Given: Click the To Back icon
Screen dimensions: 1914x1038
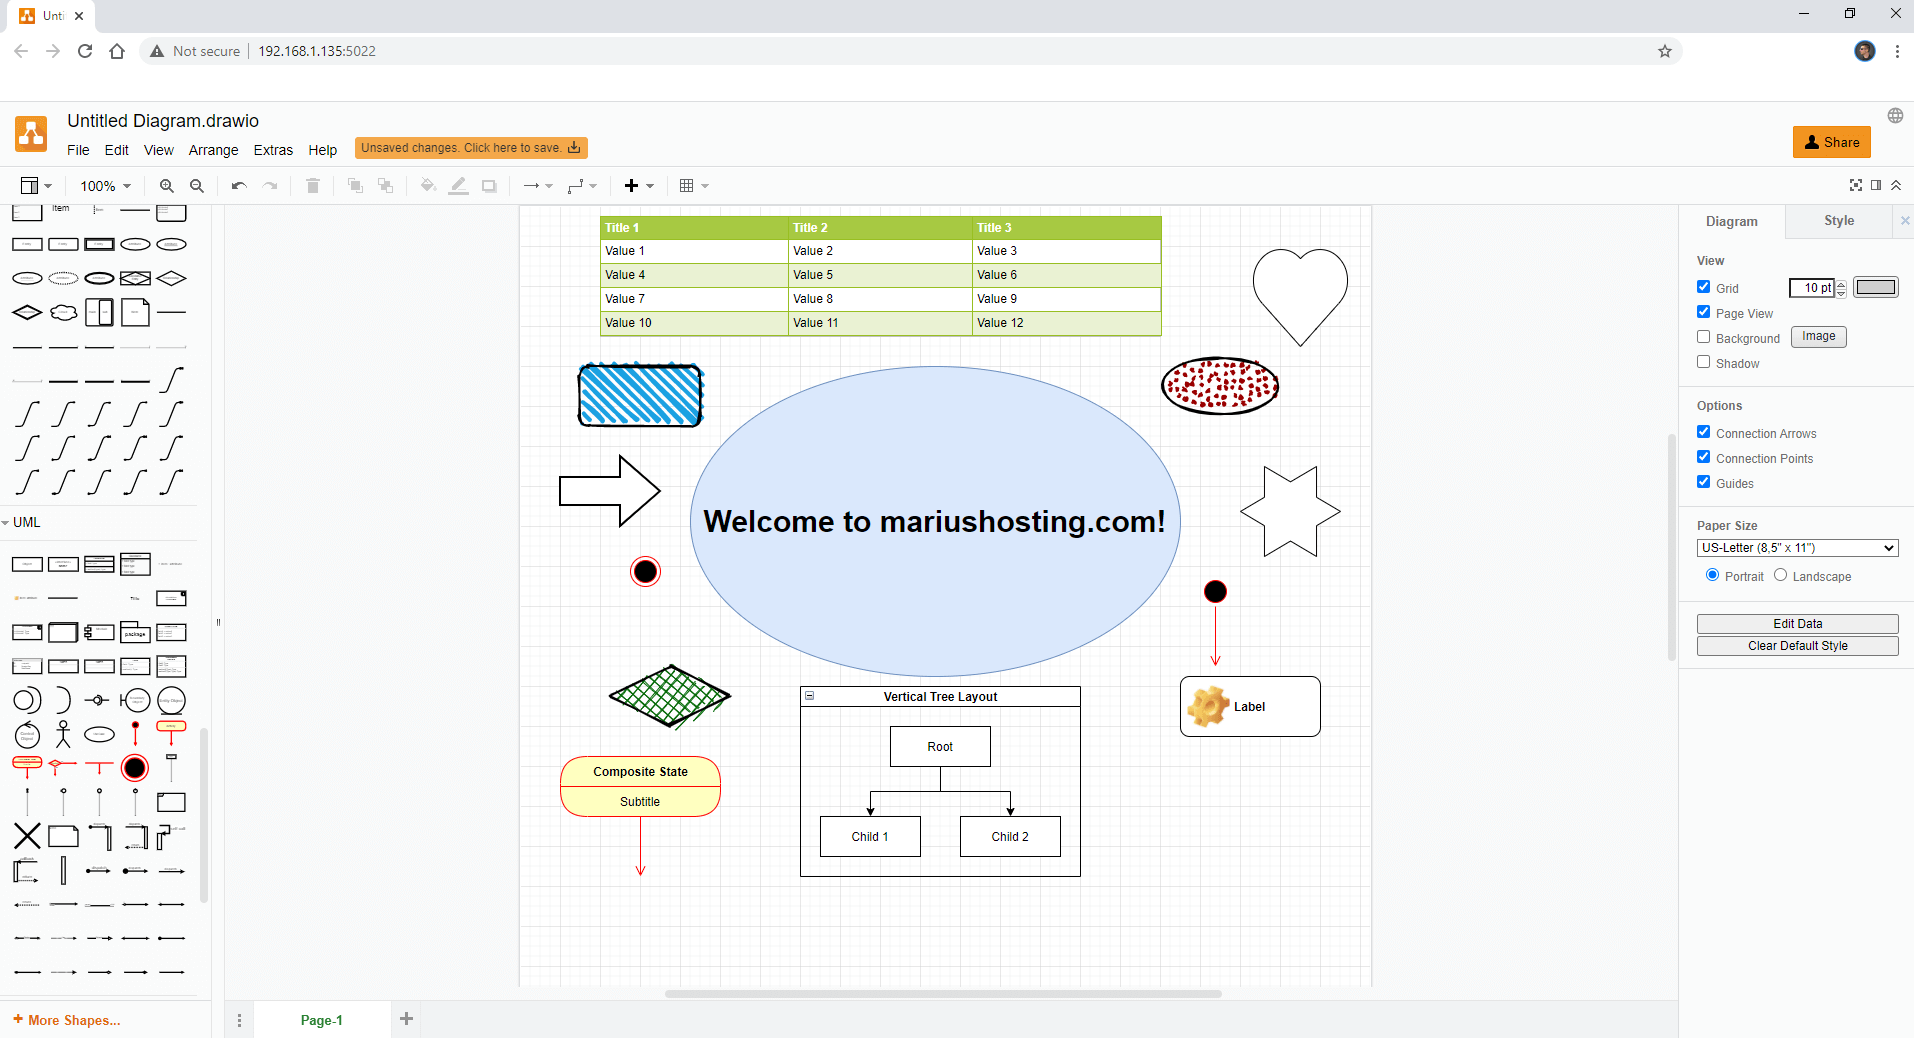Looking at the screenshot, I should [x=385, y=186].
